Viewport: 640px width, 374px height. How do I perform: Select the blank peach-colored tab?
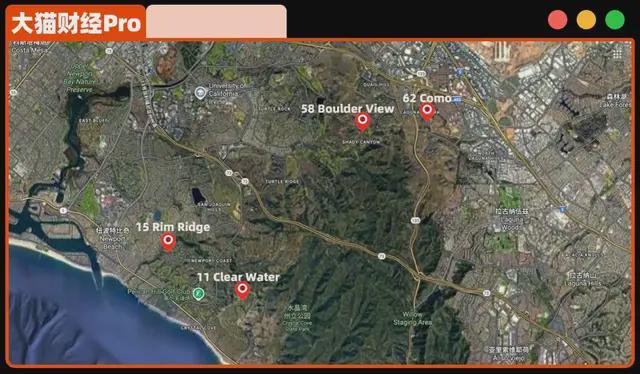click(x=216, y=22)
